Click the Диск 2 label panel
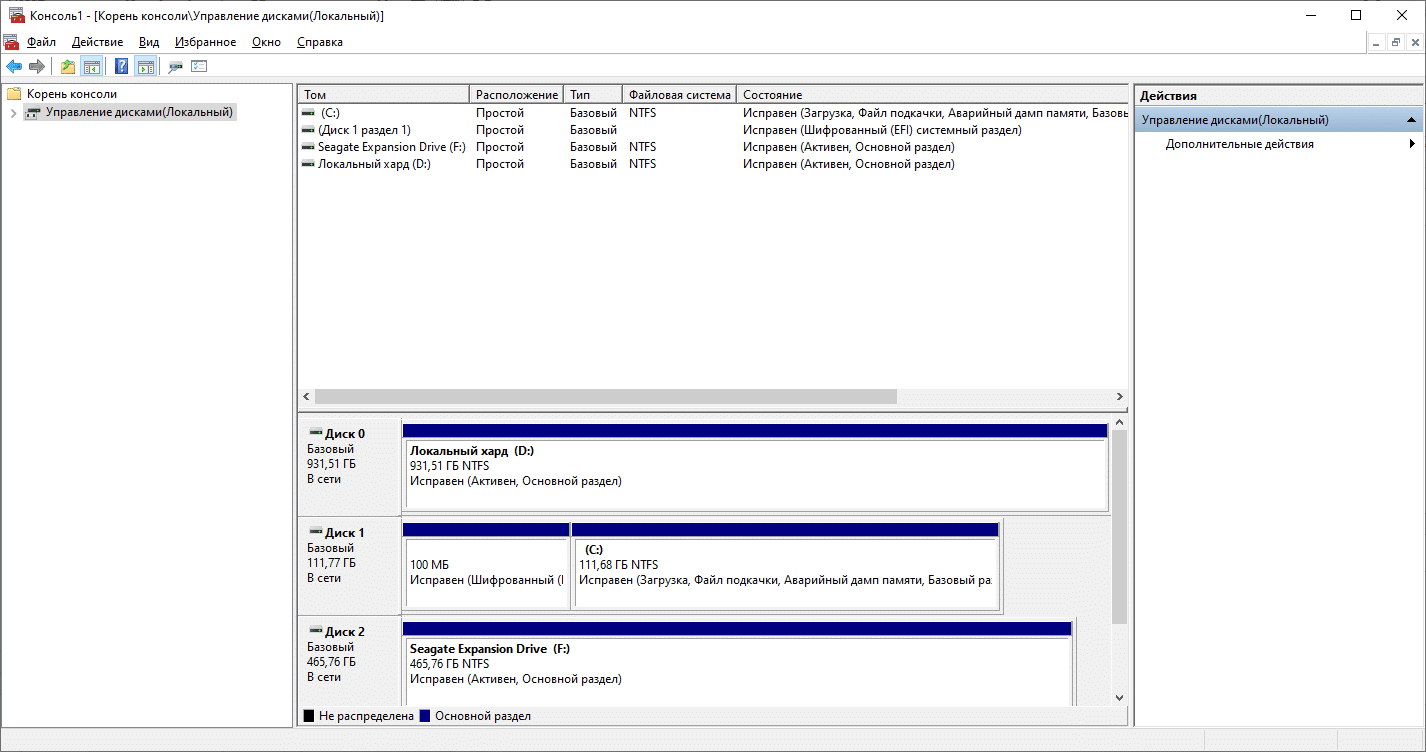 (x=350, y=661)
